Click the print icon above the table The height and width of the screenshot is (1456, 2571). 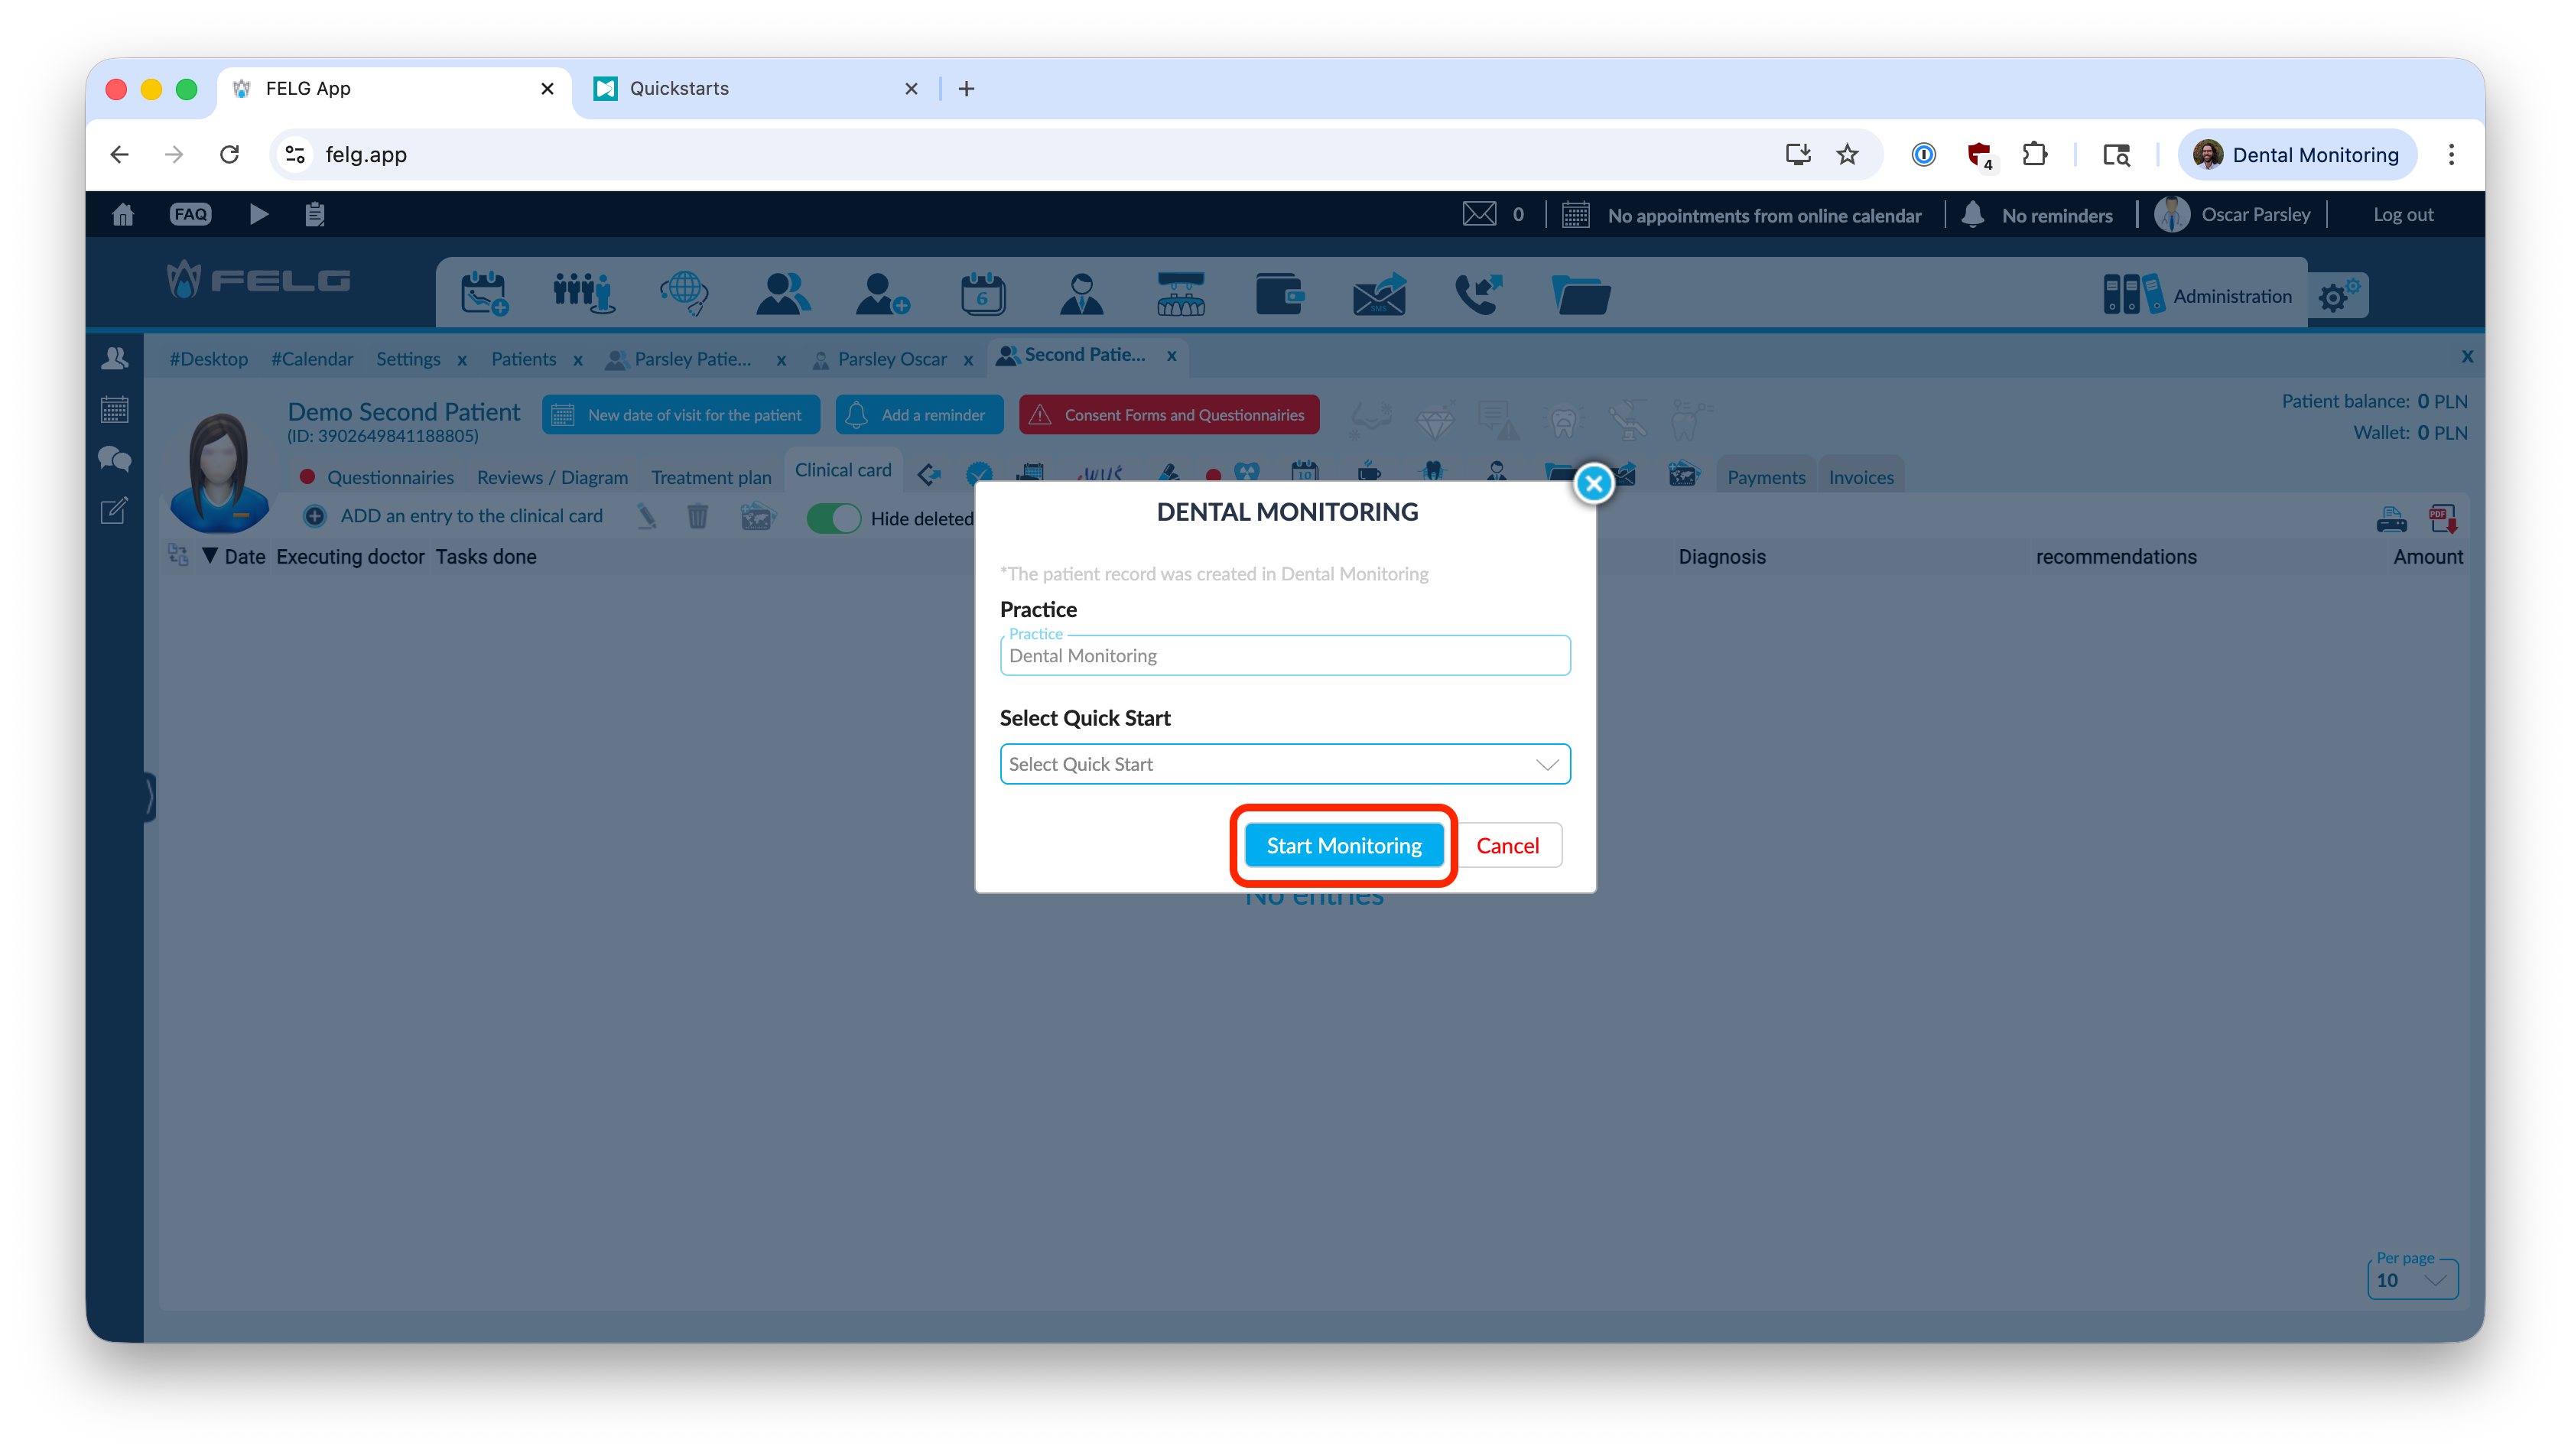(x=2391, y=519)
